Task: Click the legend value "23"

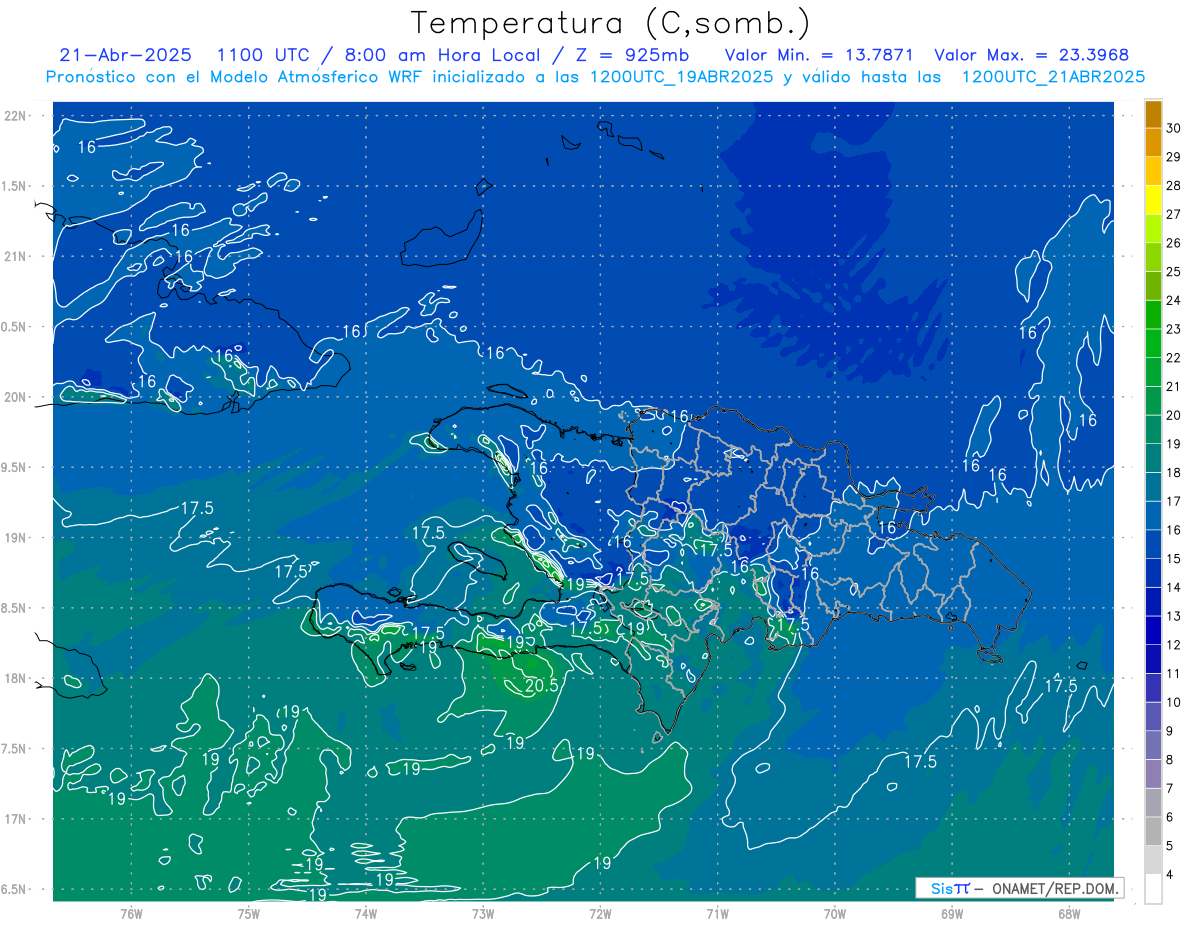Action: point(1174,329)
